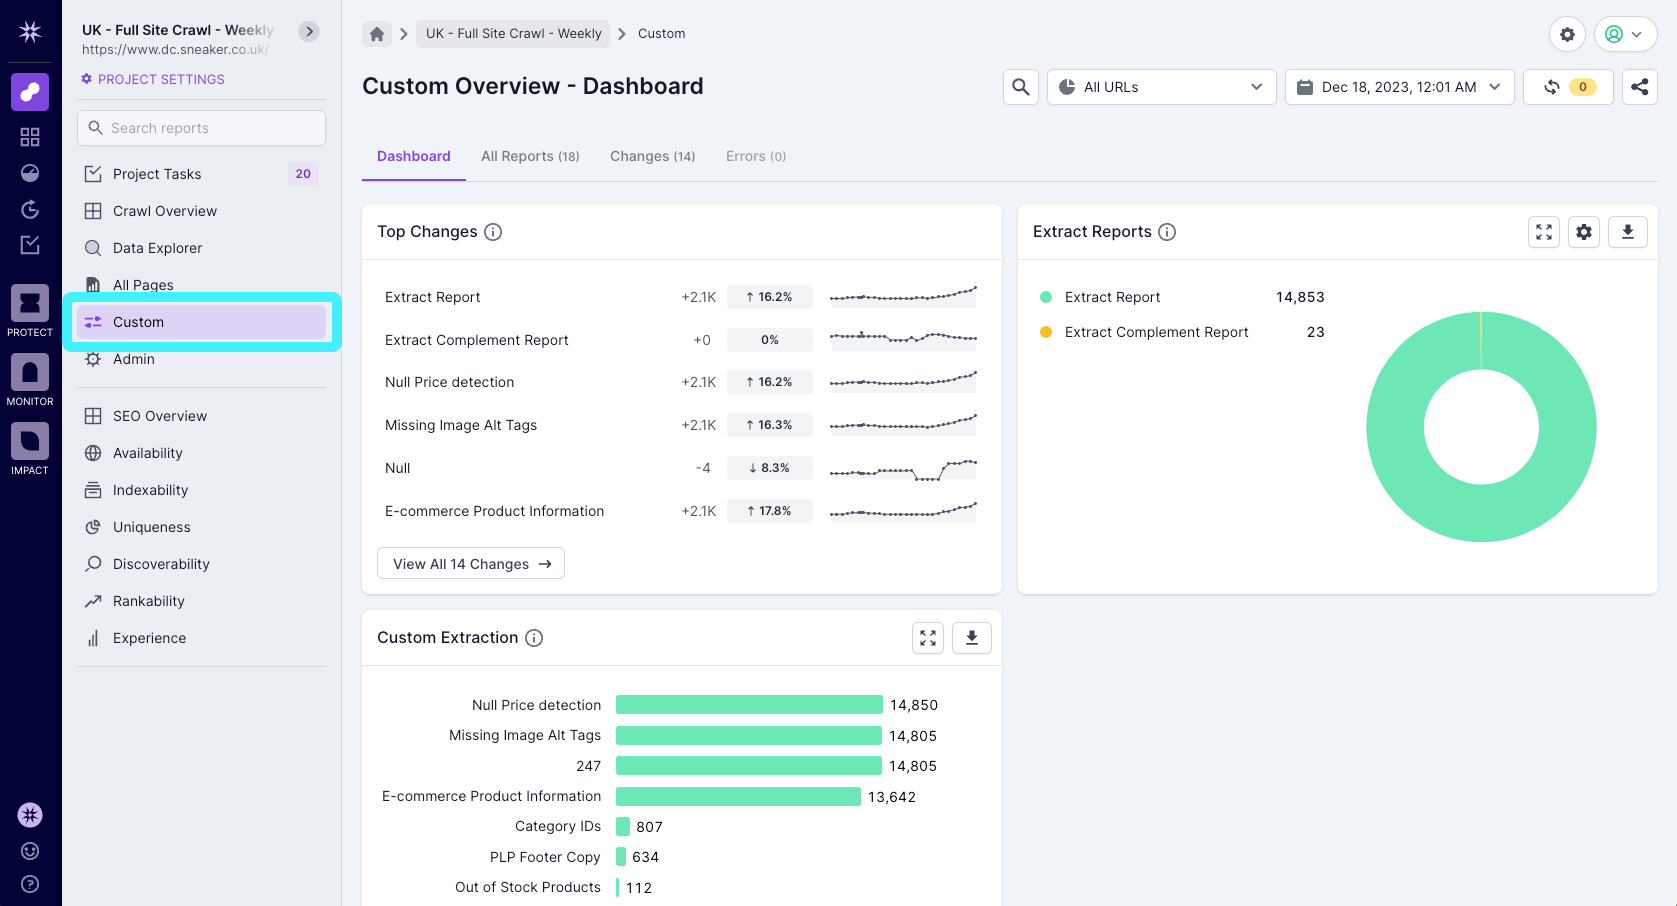Viewport: 1677px width, 906px height.
Task: Toggle Extract Complement Report legend entry
Action: coord(1156,332)
